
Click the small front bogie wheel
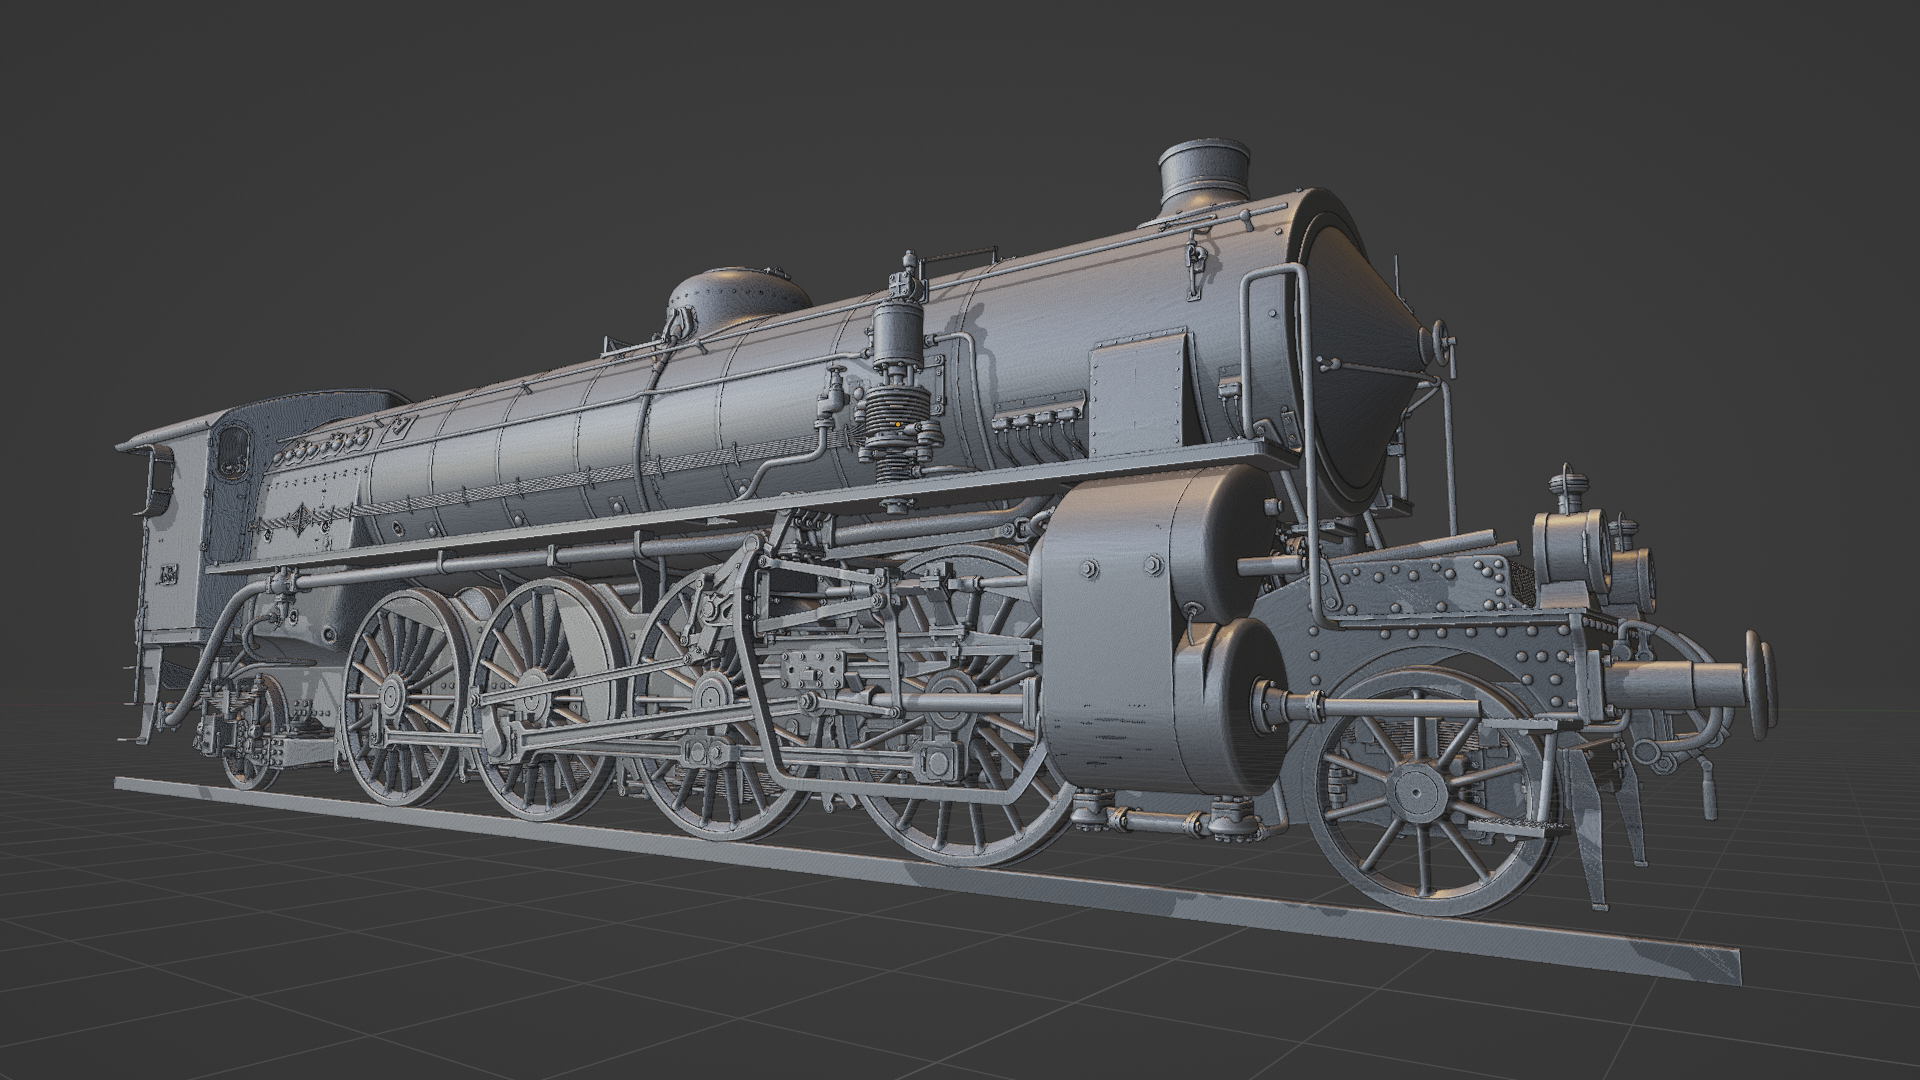(1415, 792)
